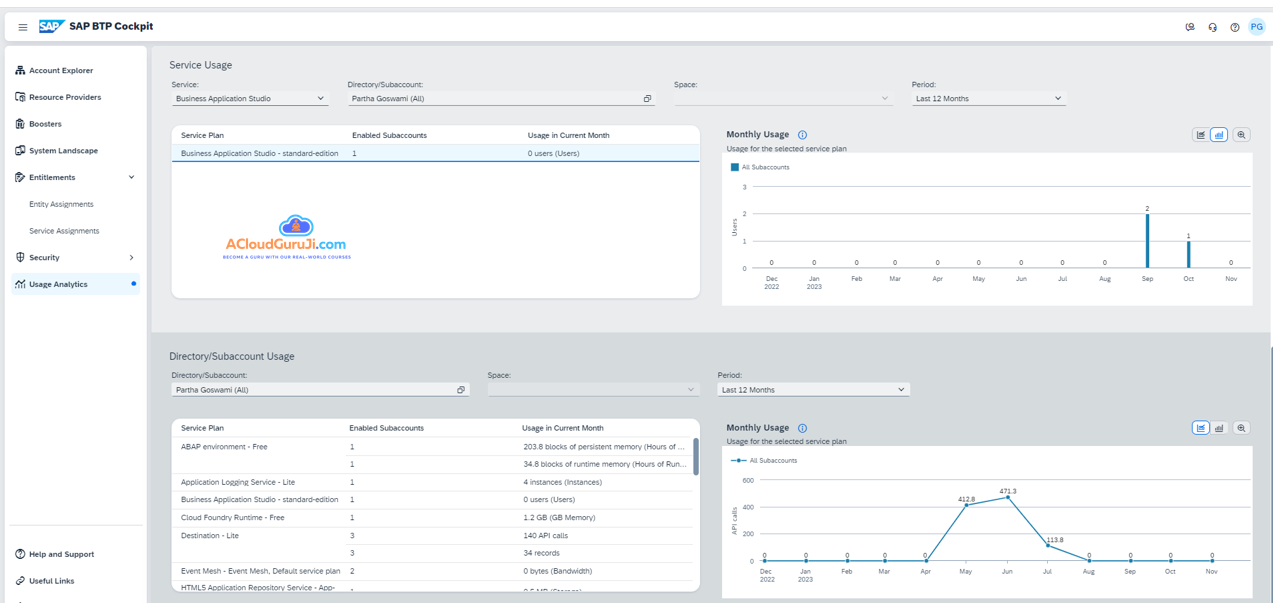Select bar chart view in Service Usage

coord(1219,135)
